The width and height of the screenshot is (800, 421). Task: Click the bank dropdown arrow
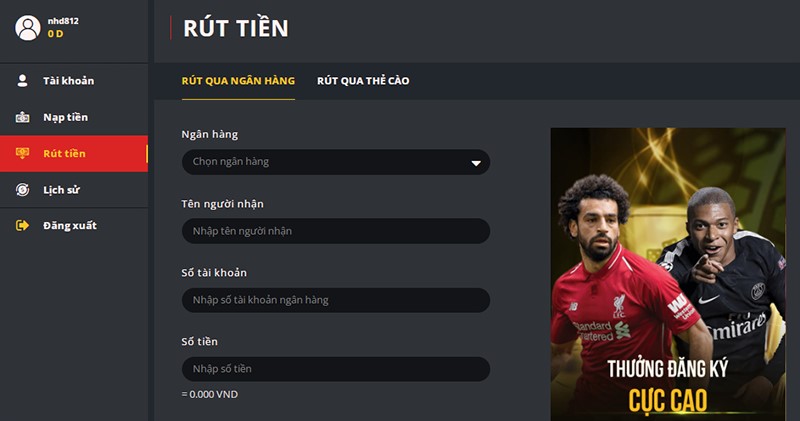tap(476, 163)
